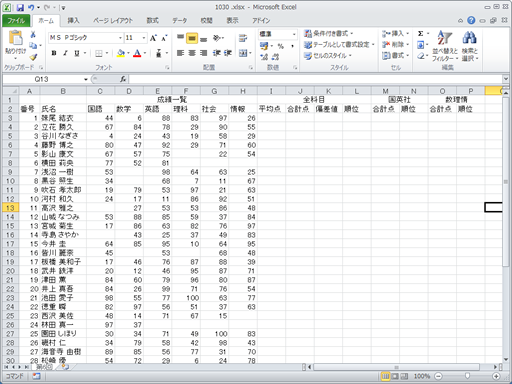Screen dimensions: 512x384
Task: Open the font size 11 dropdown
Action: [144, 38]
